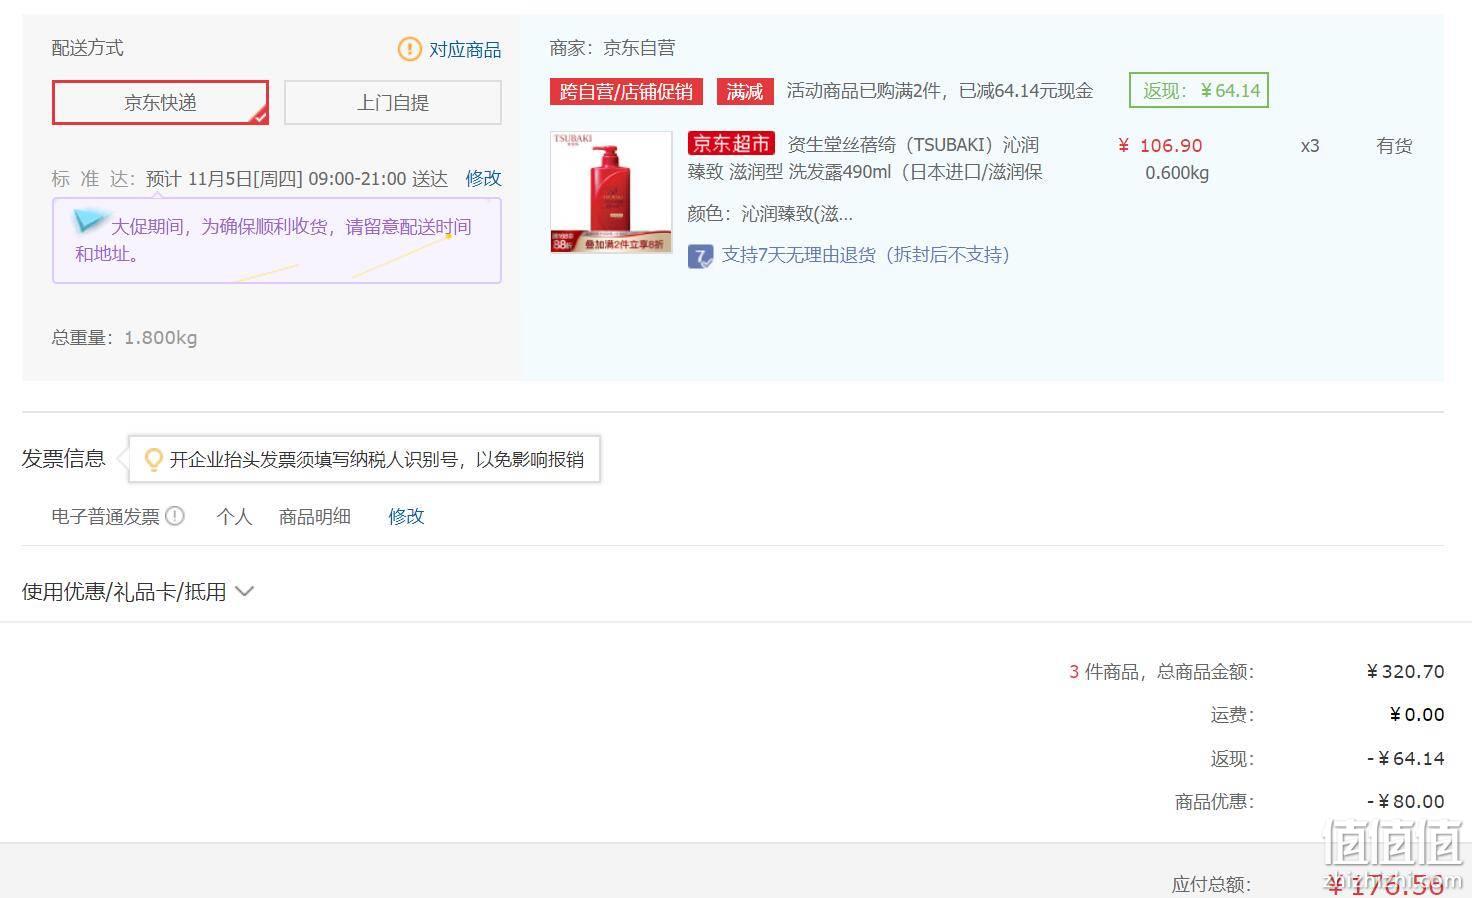The height and width of the screenshot is (898, 1472).
Task: Choose 上门自提 pickup option
Action: pos(393,102)
